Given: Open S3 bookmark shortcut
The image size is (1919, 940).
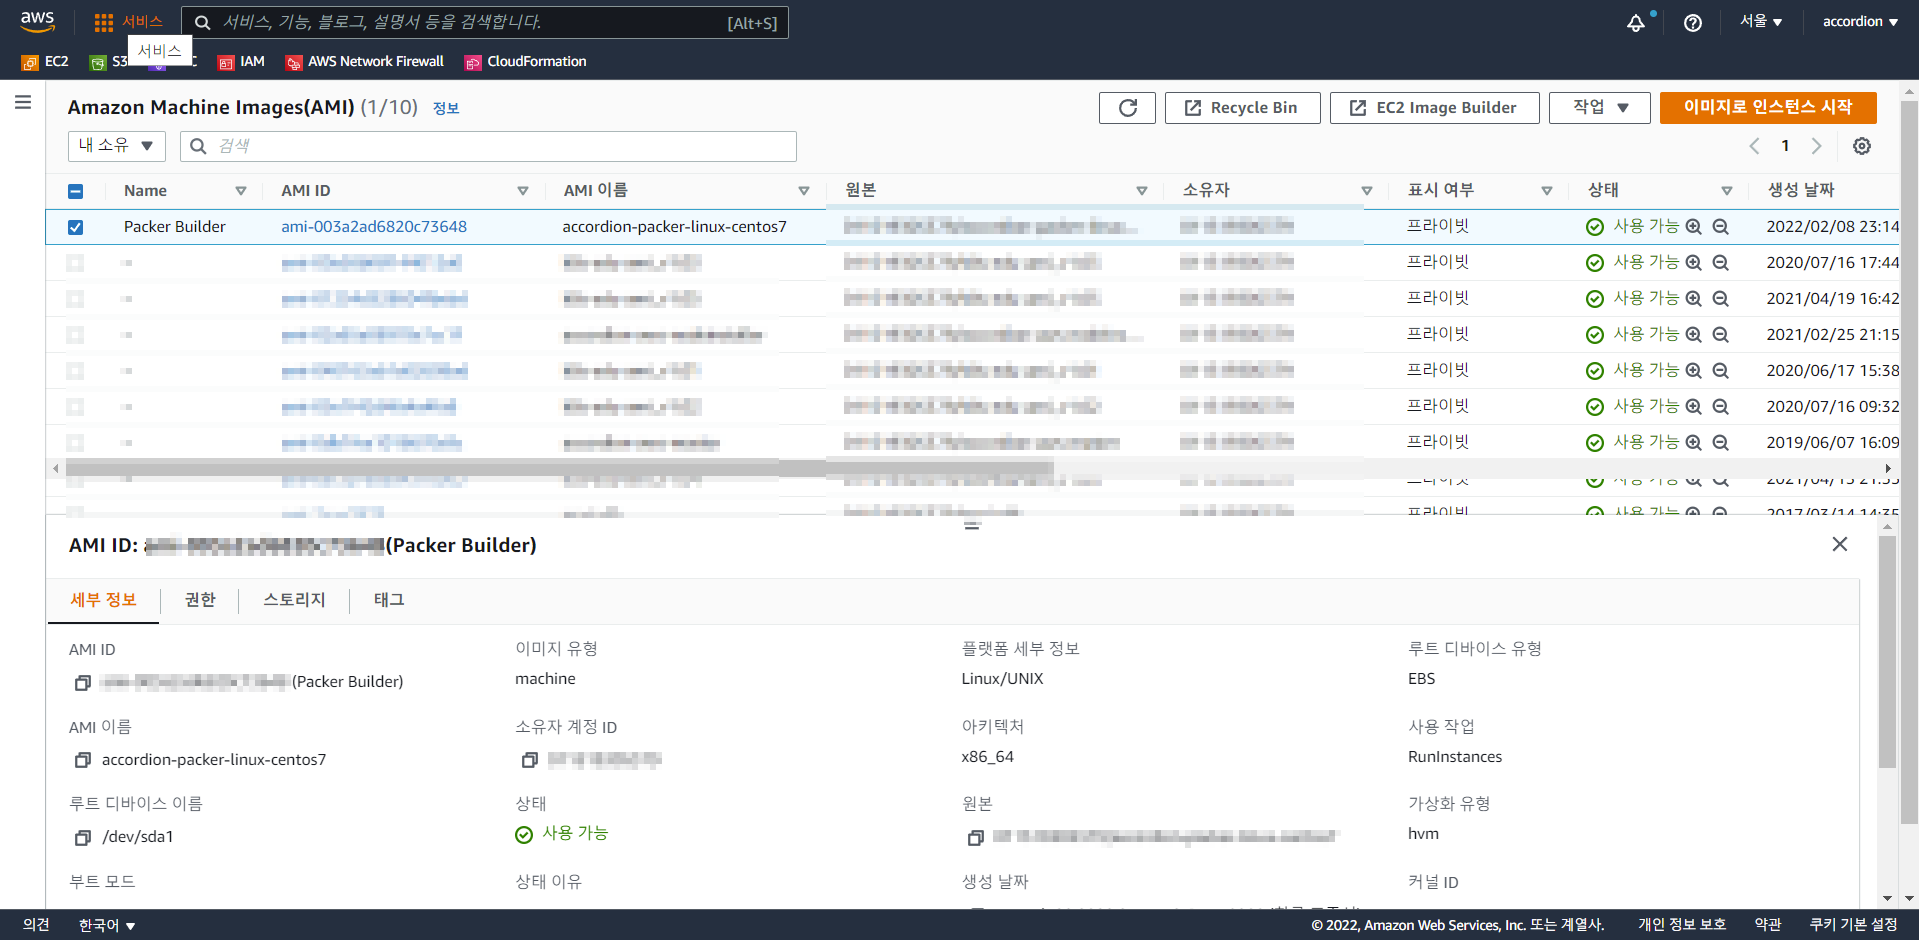Looking at the screenshot, I should point(109,62).
